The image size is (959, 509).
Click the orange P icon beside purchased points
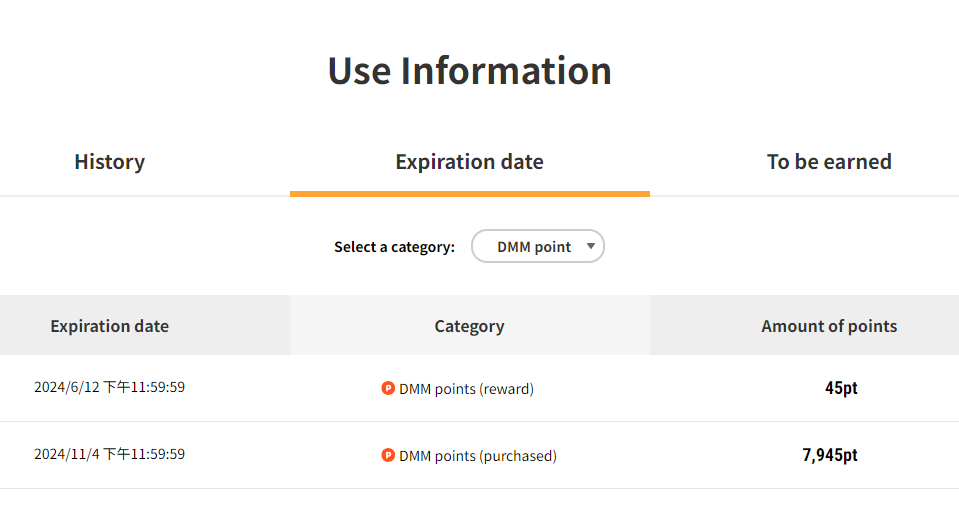pos(388,455)
